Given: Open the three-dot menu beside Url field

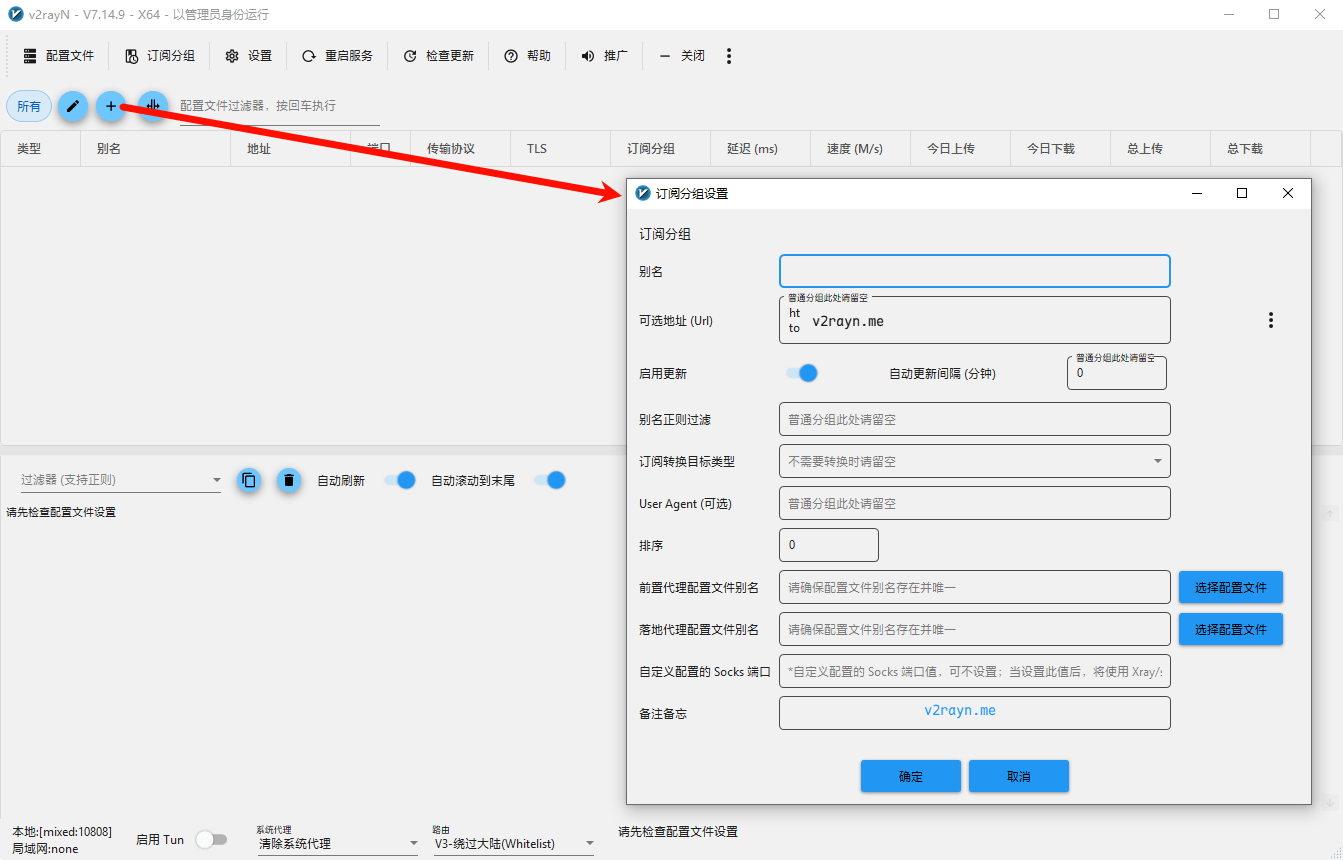Looking at the screenshot, I should [x=1271, y=320].
